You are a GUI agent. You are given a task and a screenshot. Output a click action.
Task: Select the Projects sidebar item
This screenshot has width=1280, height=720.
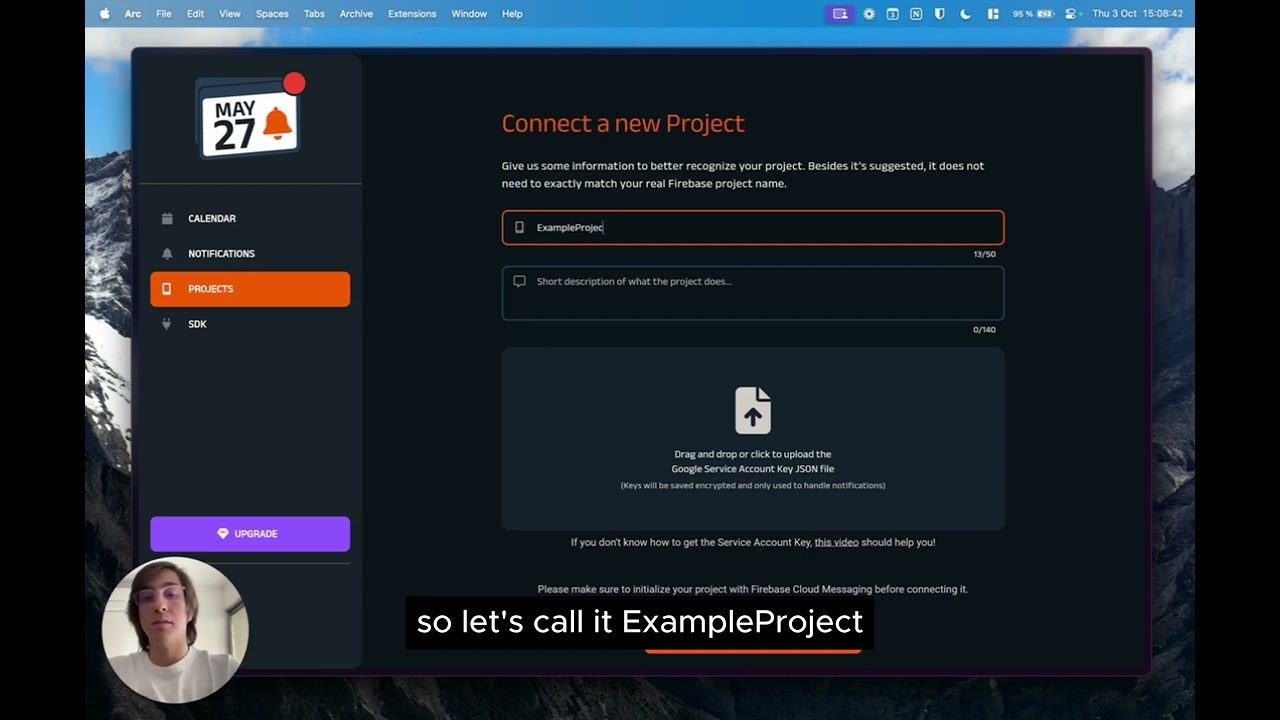tap(250, 289)
